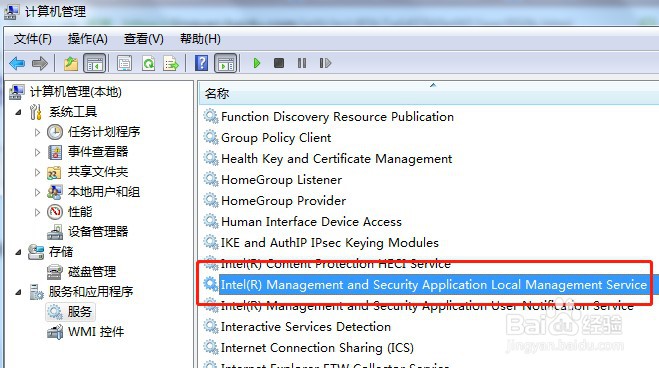Click the Refresh toolbar icon
Screen dimensions: 659x368
148,63
